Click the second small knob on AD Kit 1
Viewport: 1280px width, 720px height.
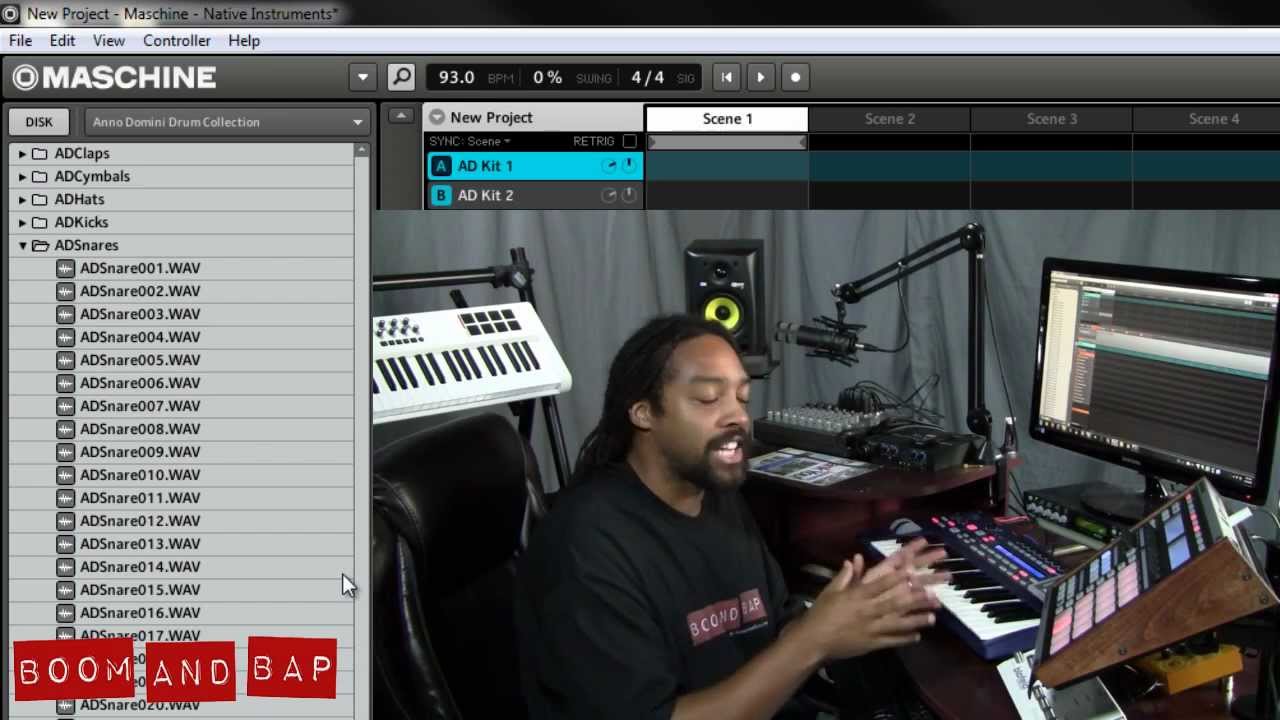click(629, 166)
